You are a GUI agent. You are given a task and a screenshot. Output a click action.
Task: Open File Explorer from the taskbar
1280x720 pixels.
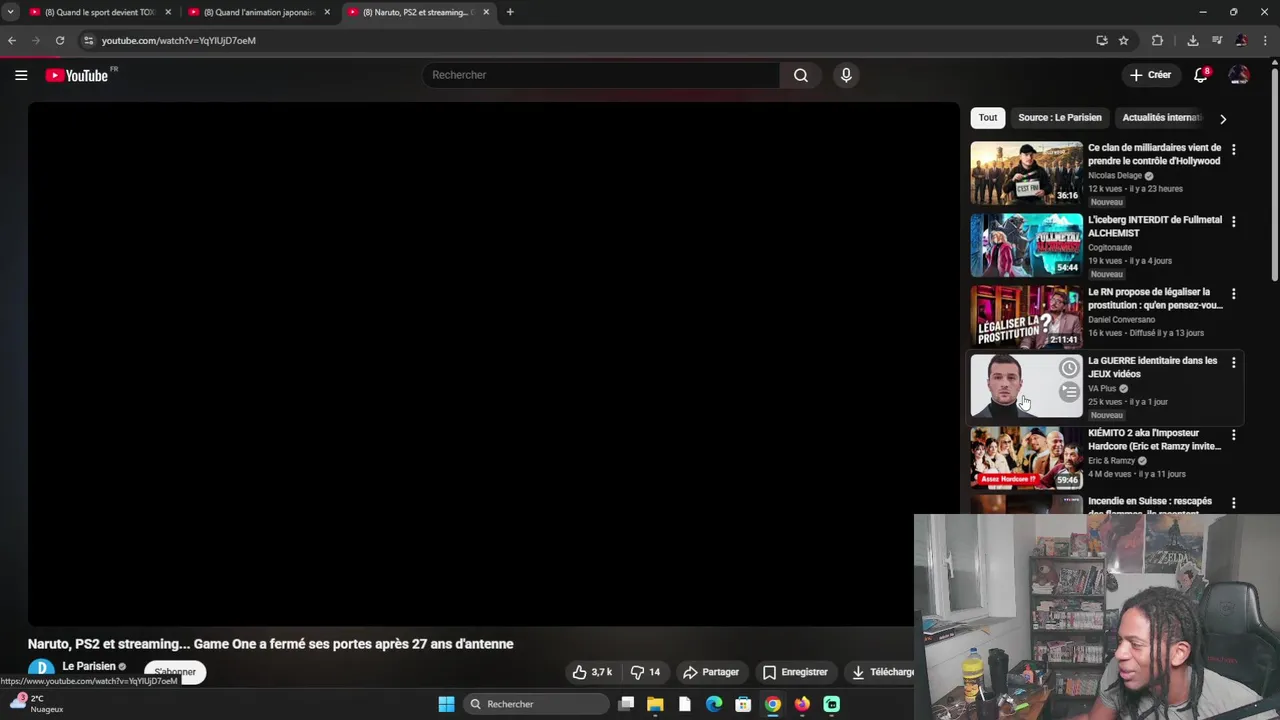[655, 704]
